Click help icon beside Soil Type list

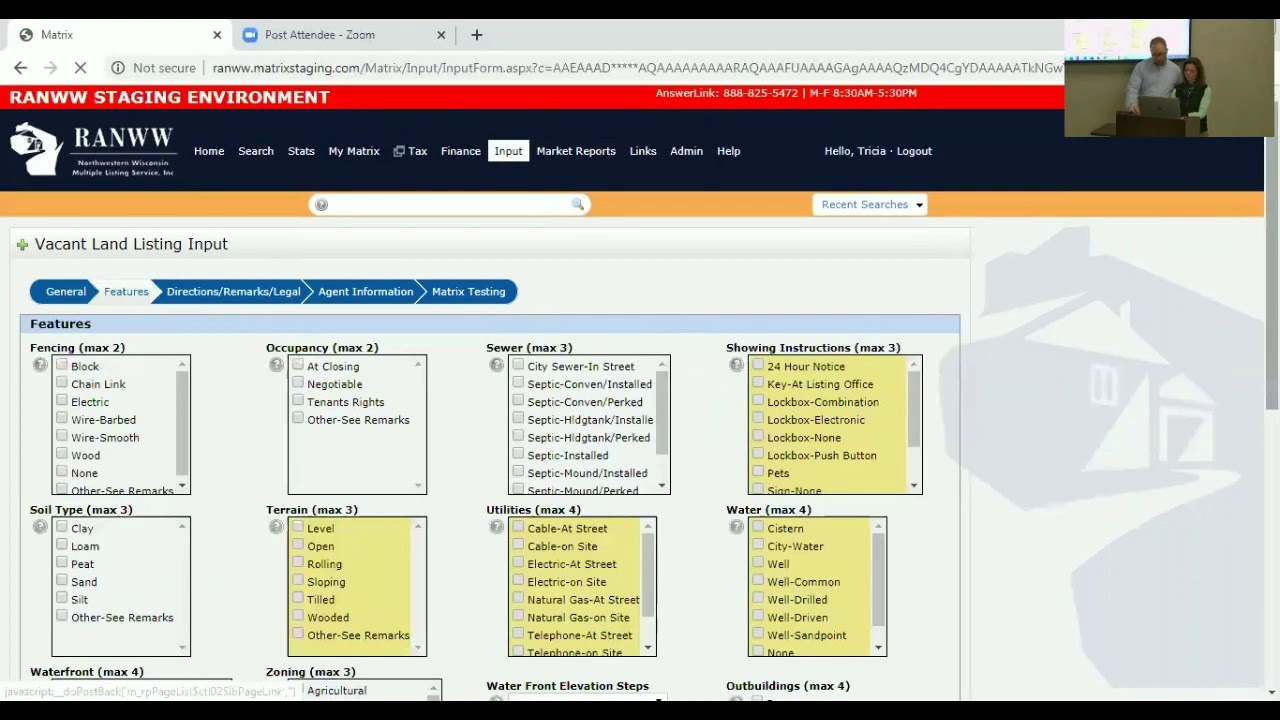[x=40, y=527]
